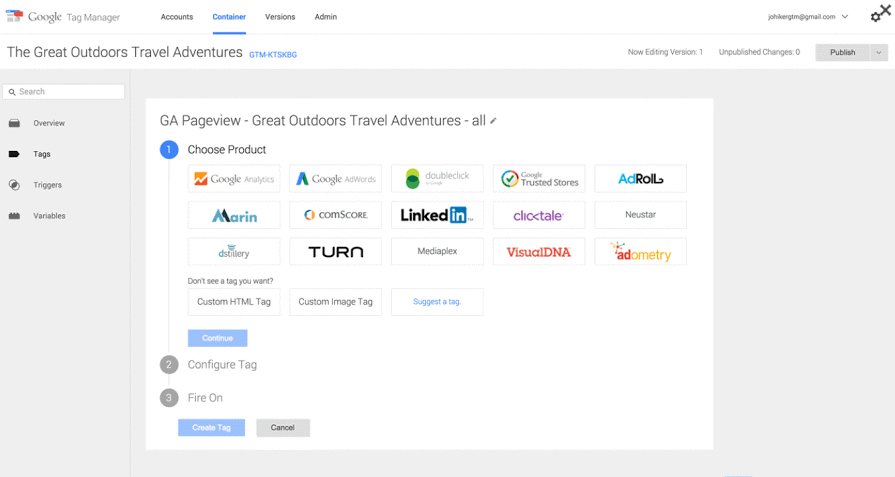Select the TURN product tile
Viewport: 895px width, 477px height.
(x=336, y=252)
